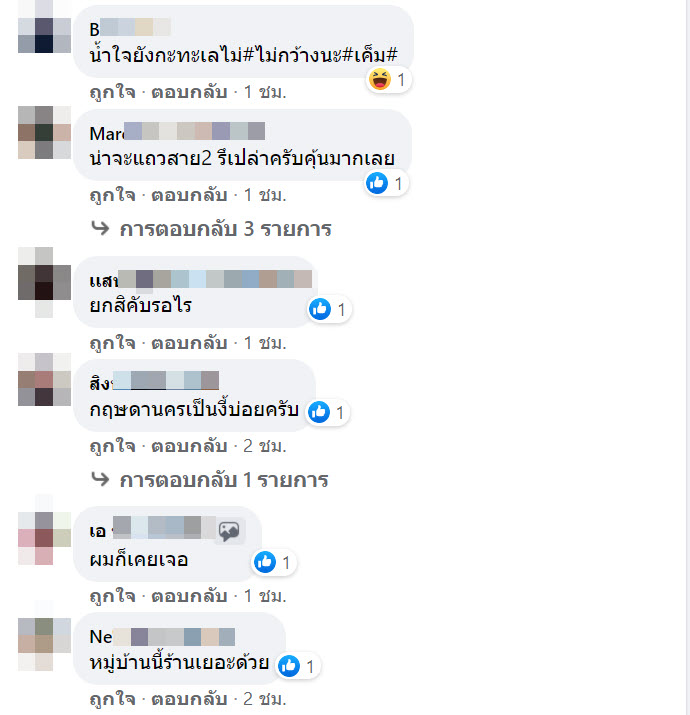Click ตอบกลับ under the หมู่บ้านนี้ร้านเยอะด้วย comment

tap(189, 699)
